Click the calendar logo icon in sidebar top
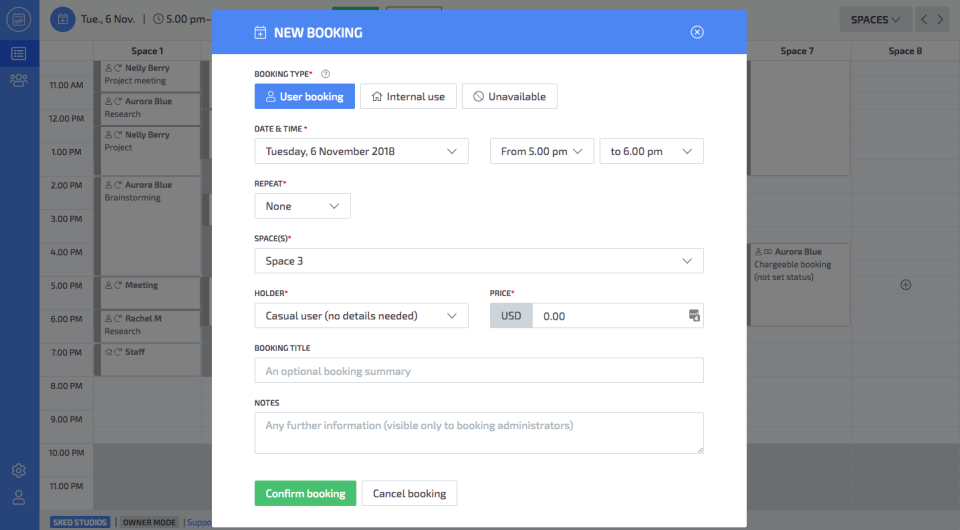This screenshot has height=530, width=960. [x=19, y=19]
